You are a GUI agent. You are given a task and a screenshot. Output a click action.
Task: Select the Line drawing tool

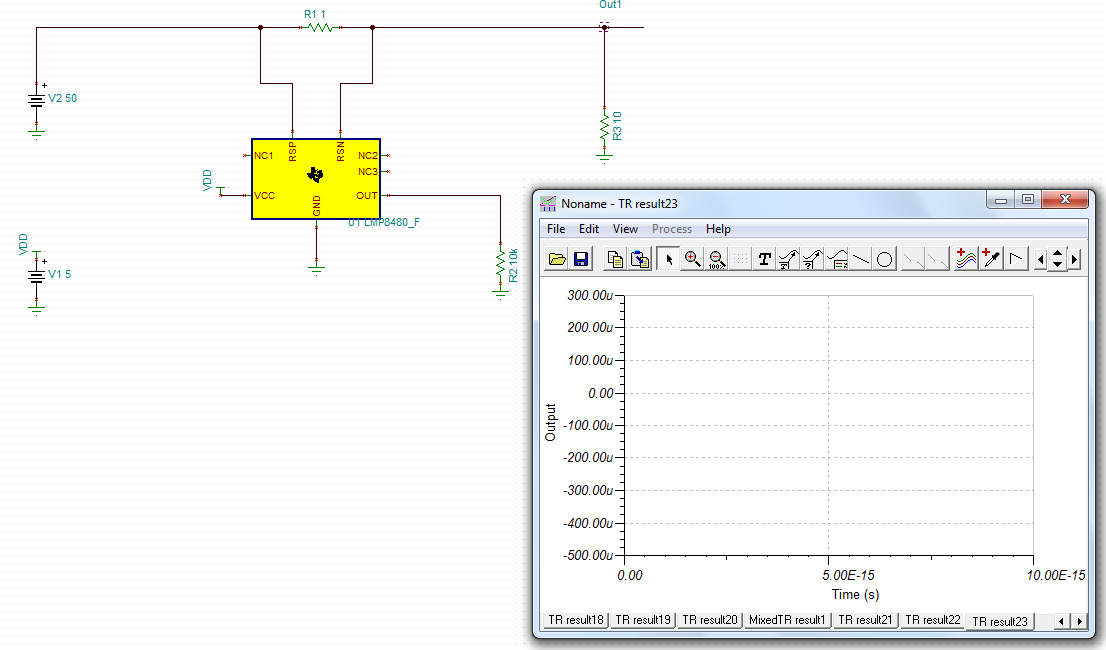tap(861, 259)
